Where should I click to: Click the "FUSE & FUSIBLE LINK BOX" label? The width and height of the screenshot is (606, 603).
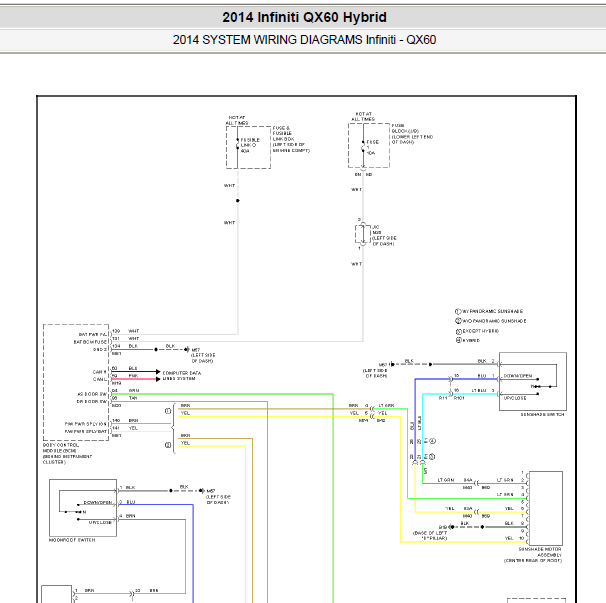pos(283,133)
